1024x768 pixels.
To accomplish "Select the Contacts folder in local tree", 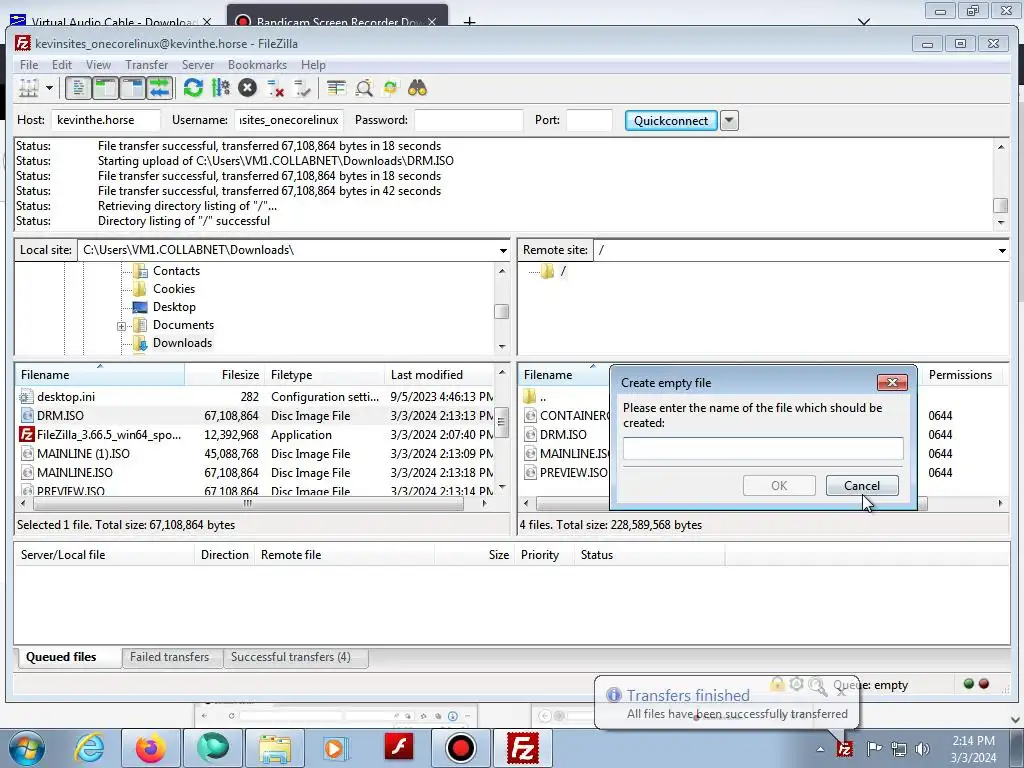I will click(x=176, y=271).
